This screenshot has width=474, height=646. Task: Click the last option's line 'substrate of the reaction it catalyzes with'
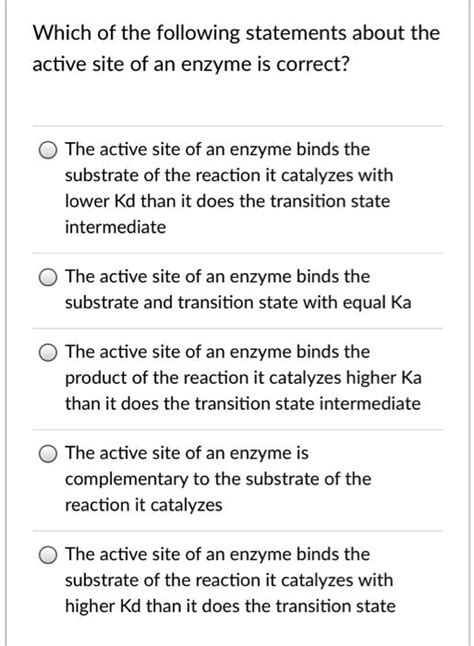229,580
